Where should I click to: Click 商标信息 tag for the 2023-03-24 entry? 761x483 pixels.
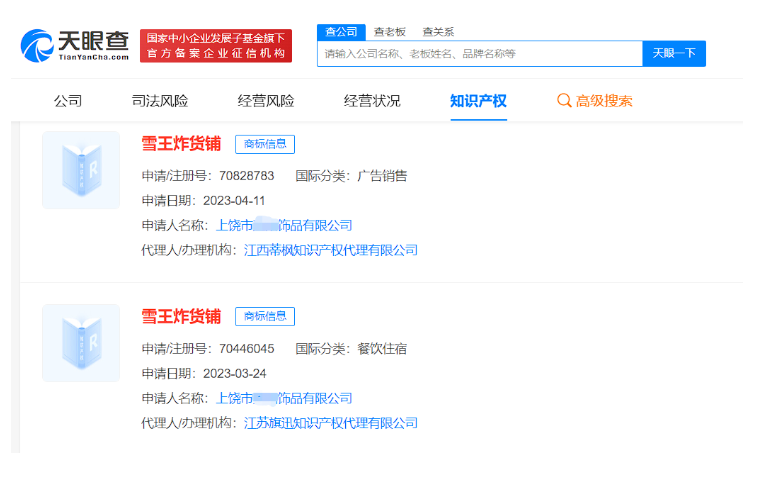tap(265, 316)
